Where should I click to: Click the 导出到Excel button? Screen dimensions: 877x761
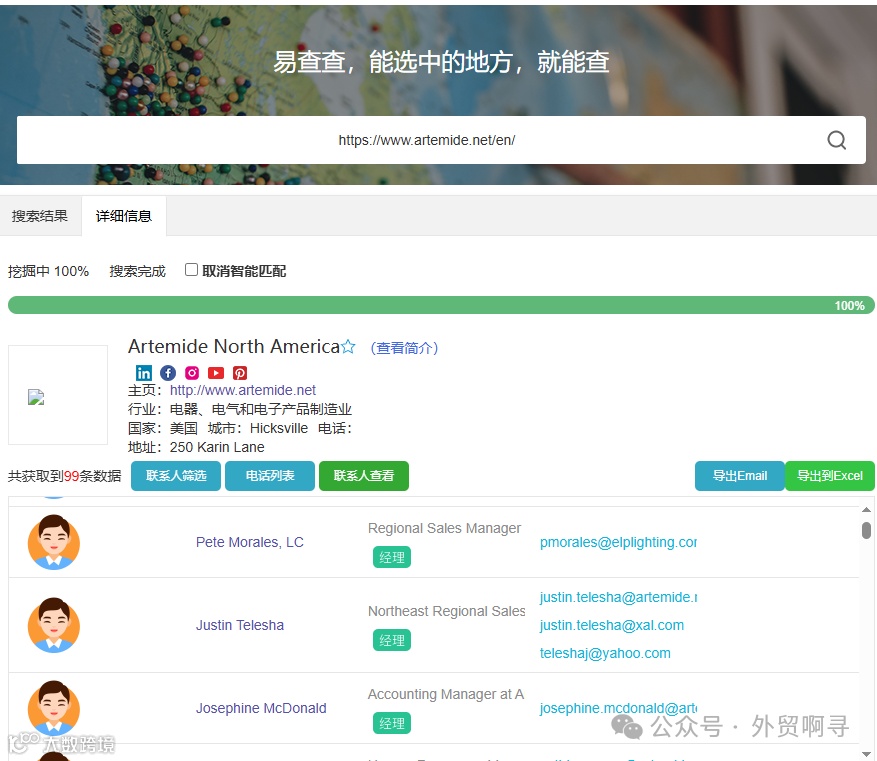click(829, 476)
